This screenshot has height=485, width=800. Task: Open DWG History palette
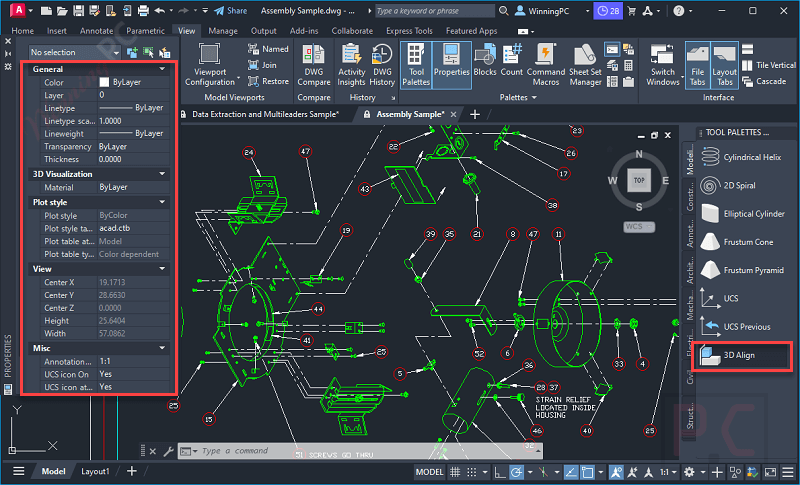tap(382, 65)
